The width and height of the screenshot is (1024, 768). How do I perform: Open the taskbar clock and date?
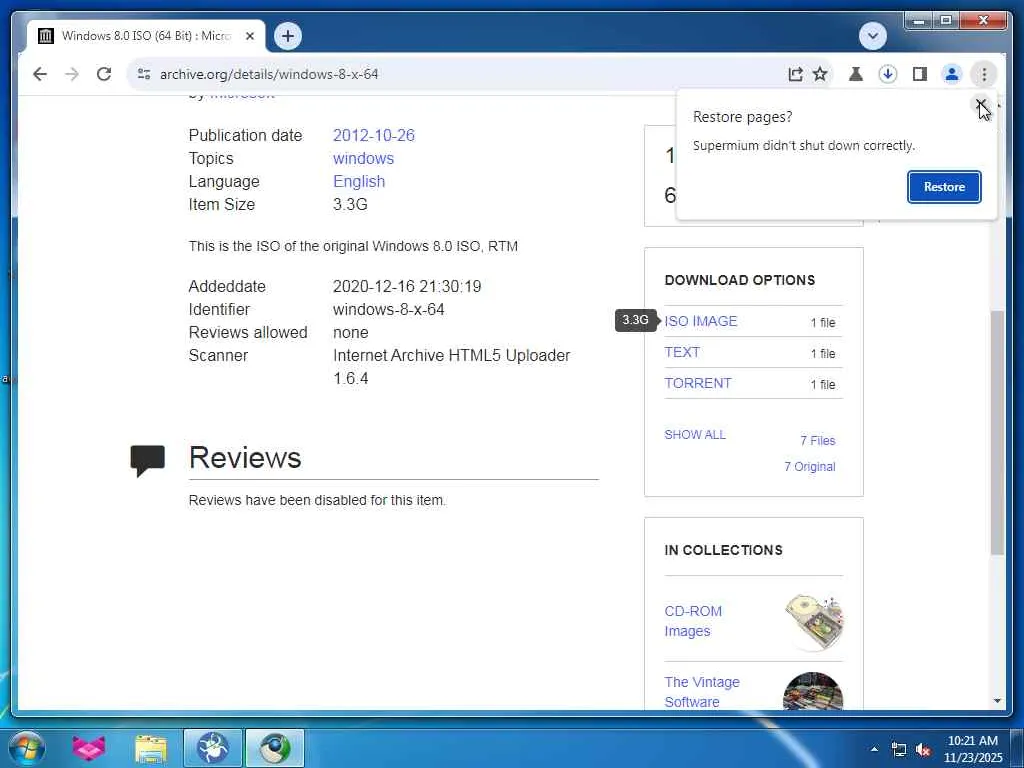point(972,749)
